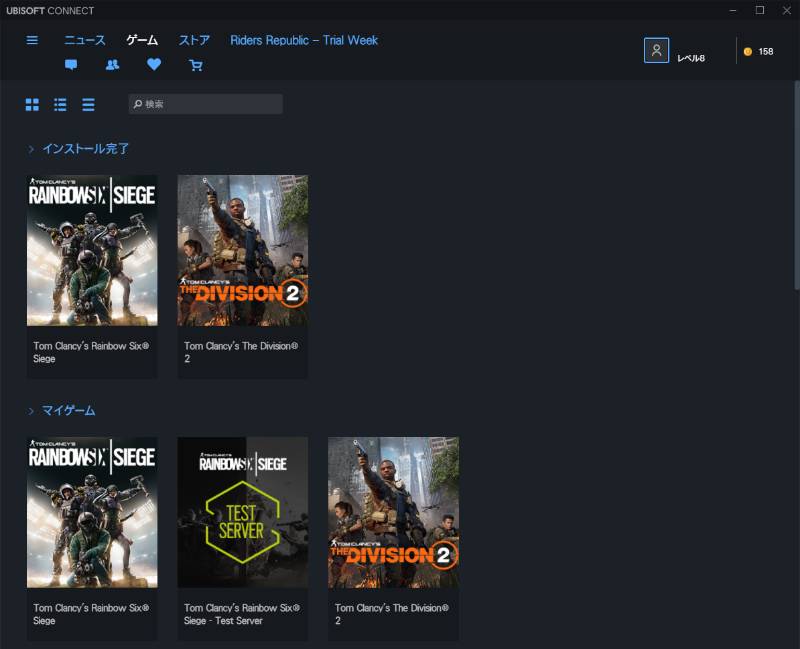Click Rainbow Six Siege - Test Server title

[242, 614]
